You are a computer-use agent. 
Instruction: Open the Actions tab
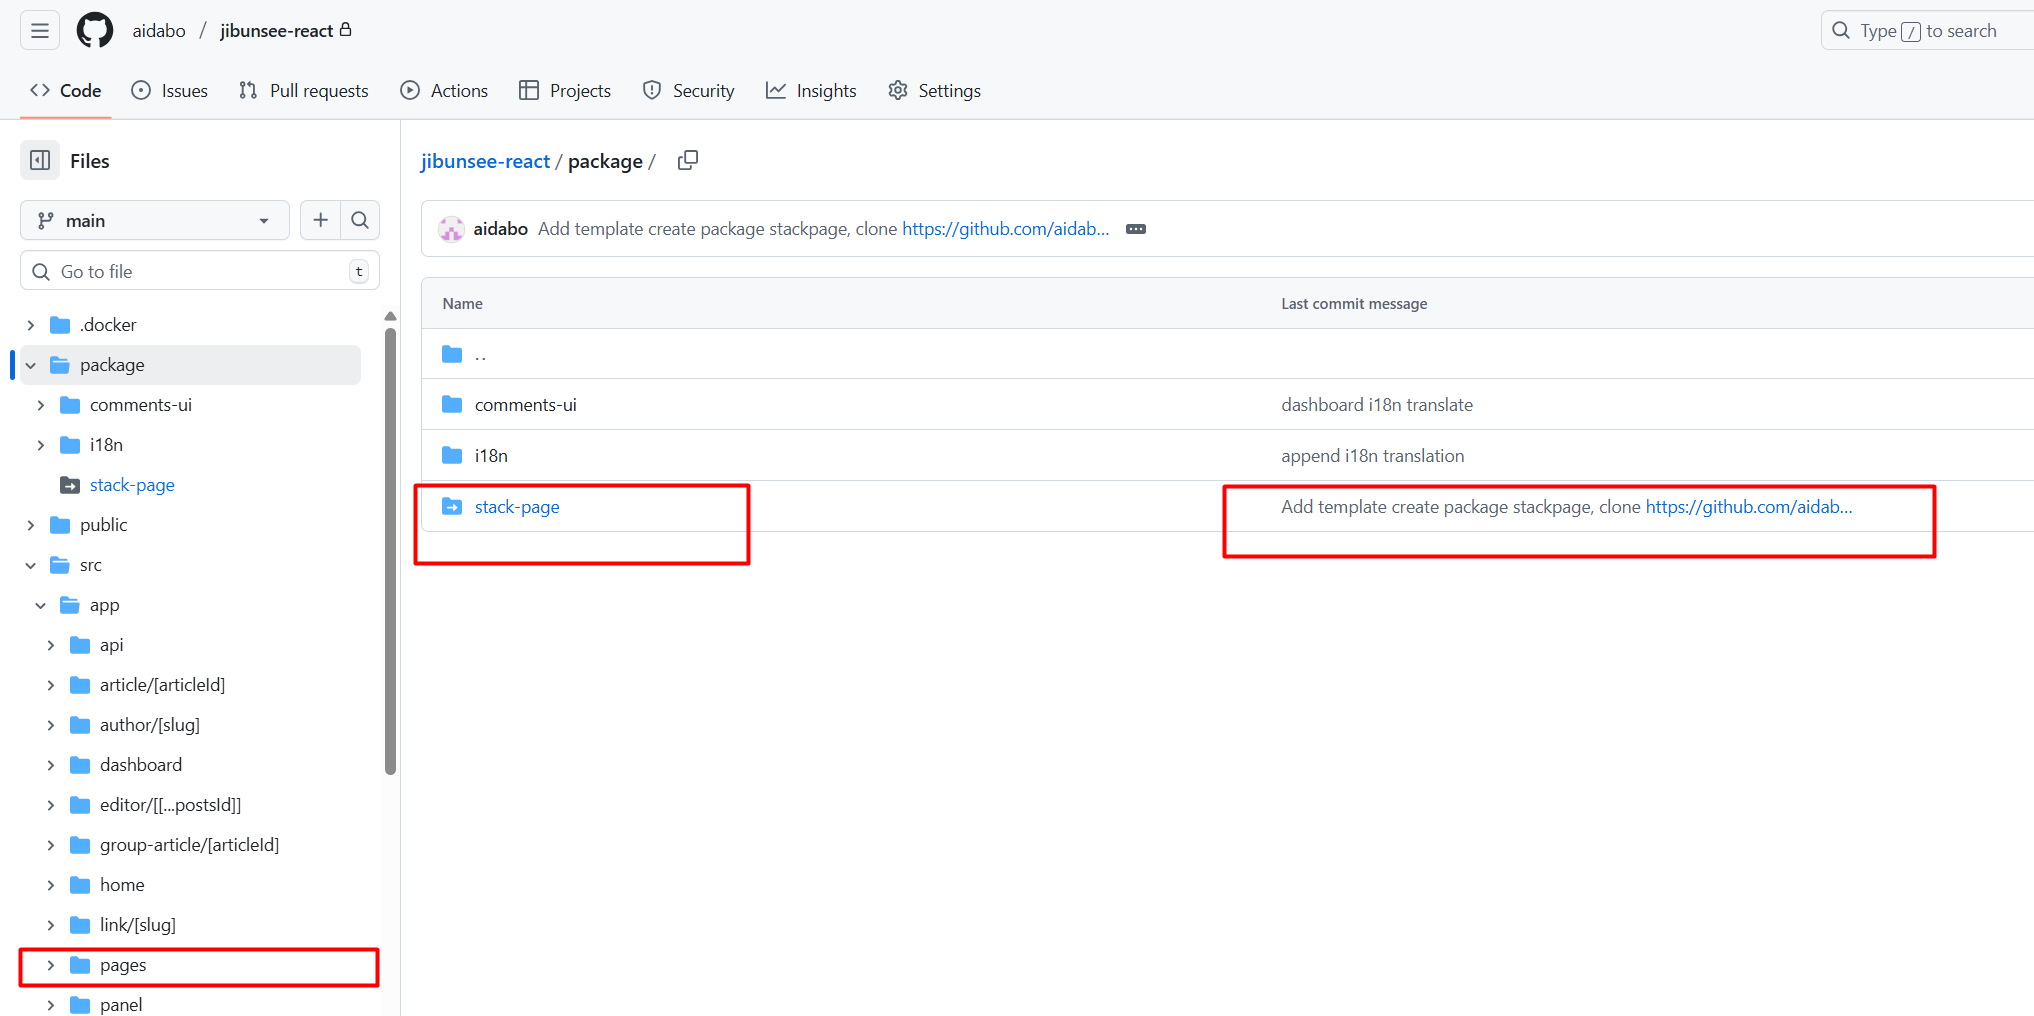tap(444, 91)
